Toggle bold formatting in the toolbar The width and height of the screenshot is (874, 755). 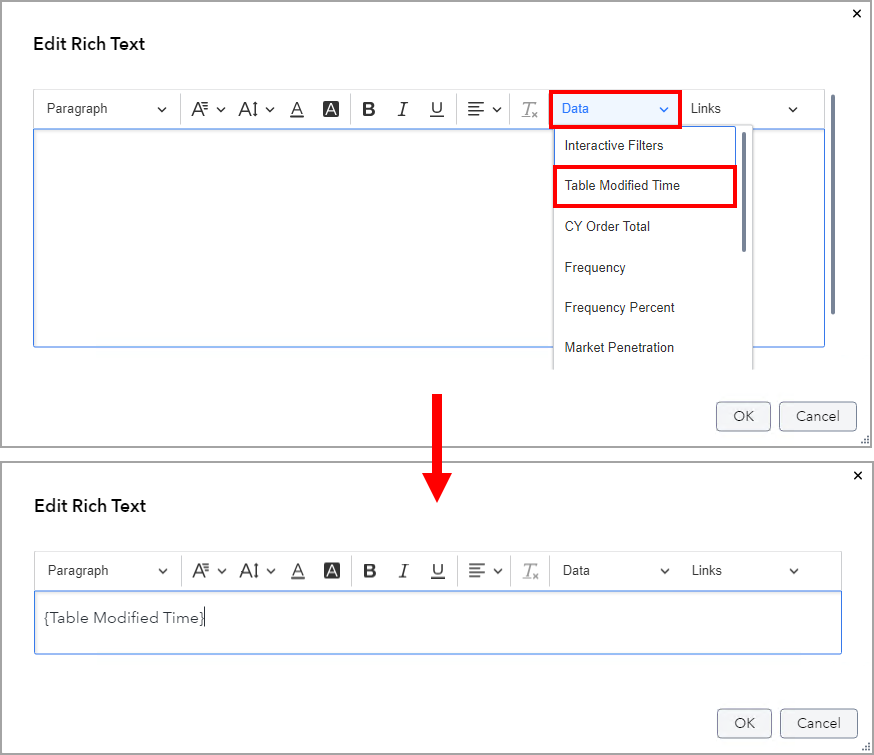(x=369, y=109)
